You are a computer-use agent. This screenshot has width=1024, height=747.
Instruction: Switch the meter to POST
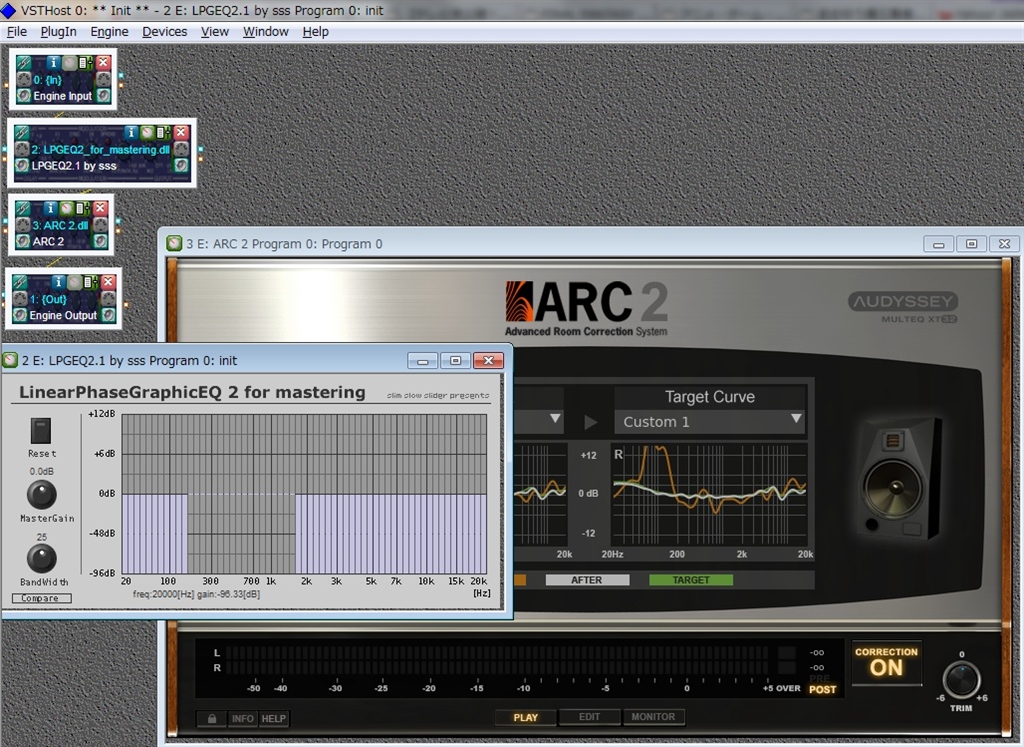click(822, 690)
